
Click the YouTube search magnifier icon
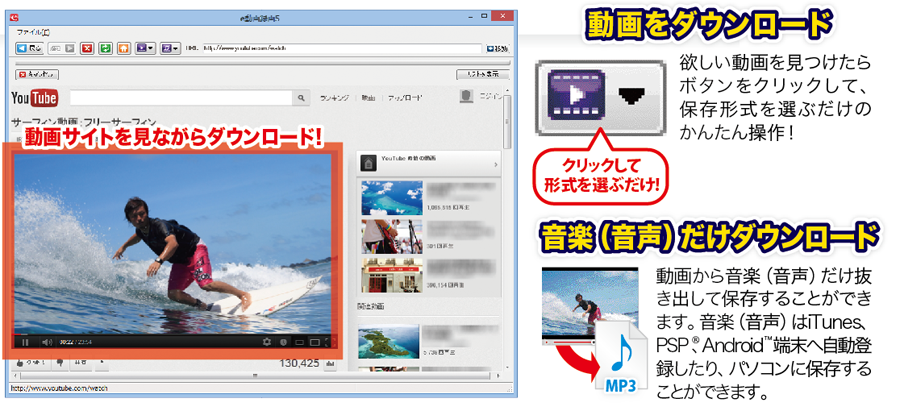[300, 98]
